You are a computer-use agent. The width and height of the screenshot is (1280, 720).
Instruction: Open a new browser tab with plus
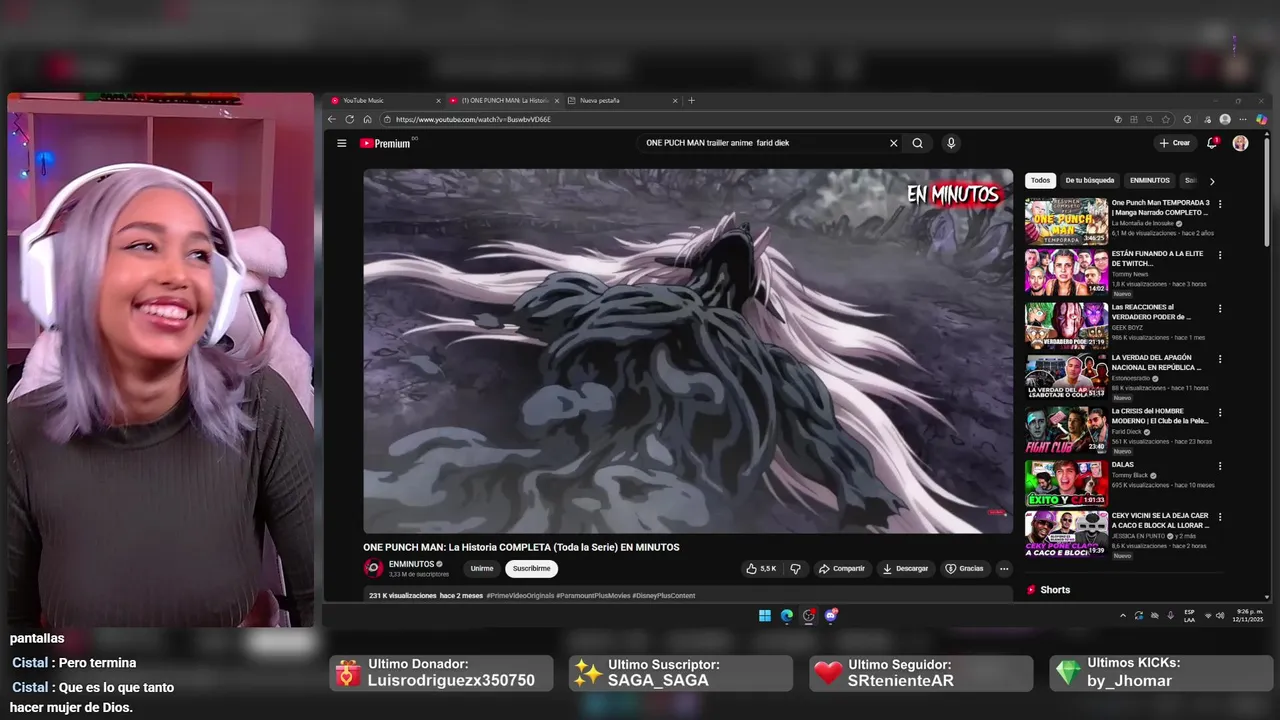[691, 100]
